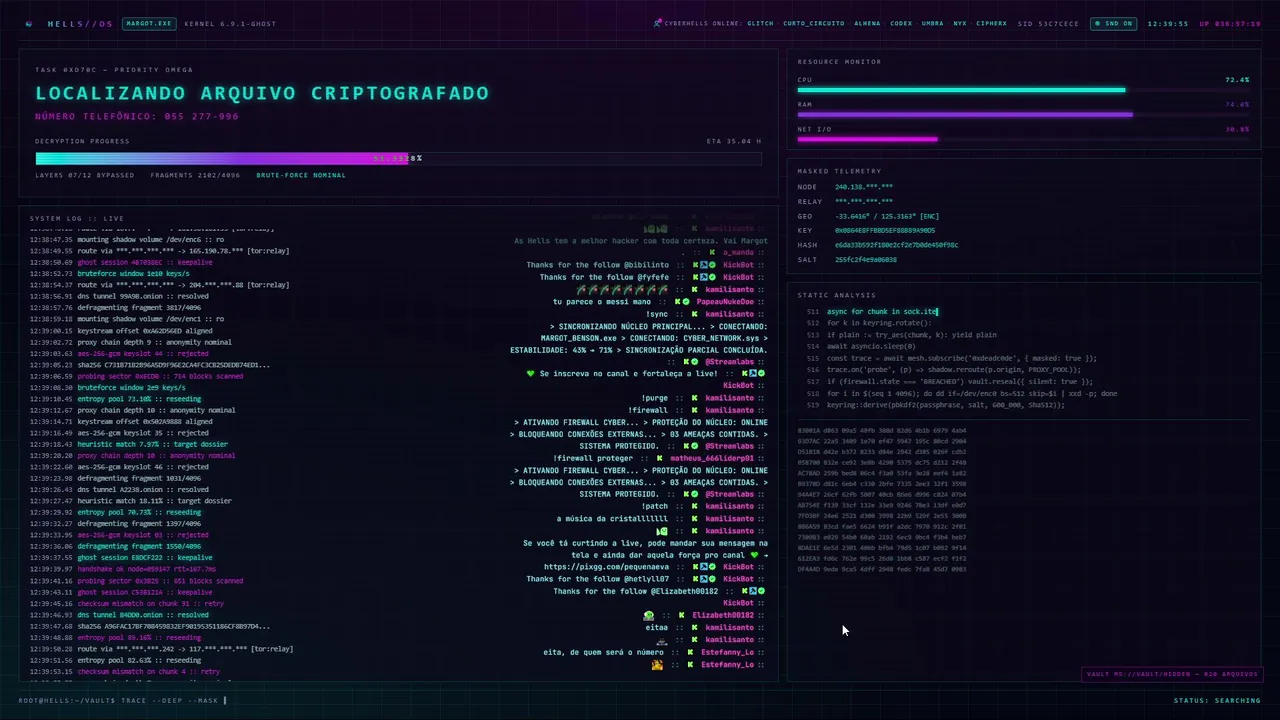
Task: Click the CPU usage bar
Action: click(1023, 90)
